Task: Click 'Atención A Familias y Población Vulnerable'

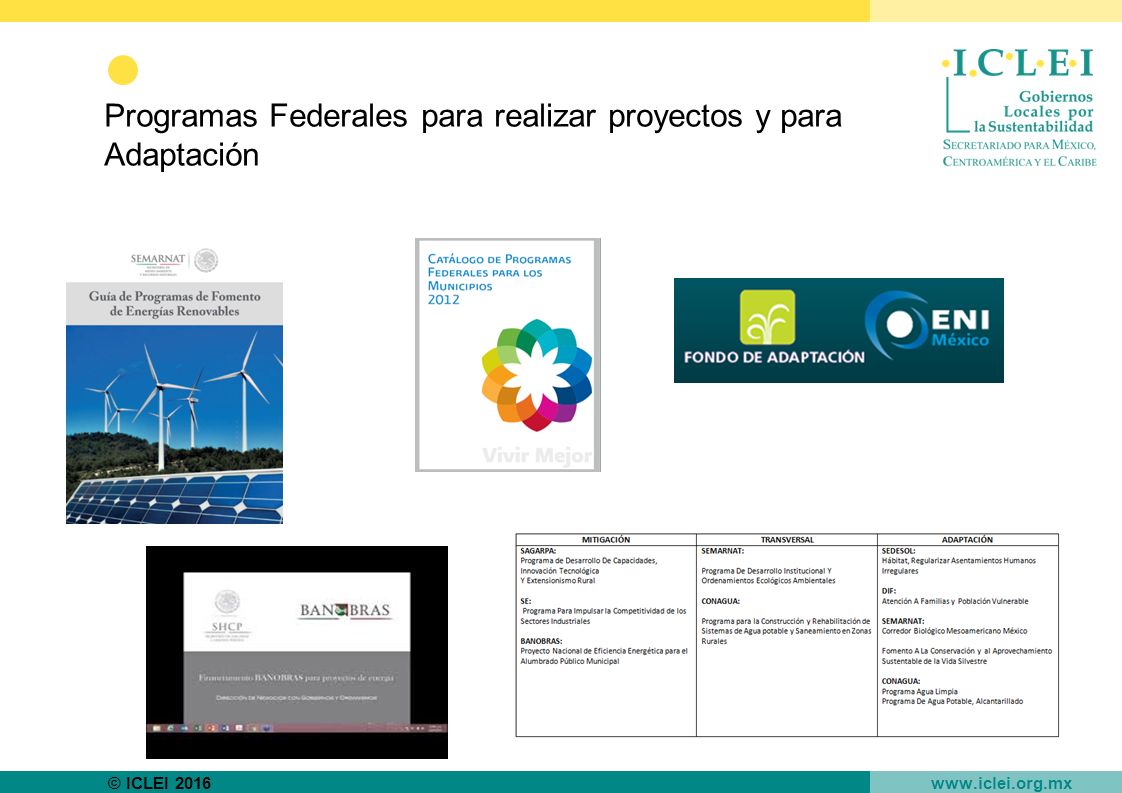Action: [955, 601]
